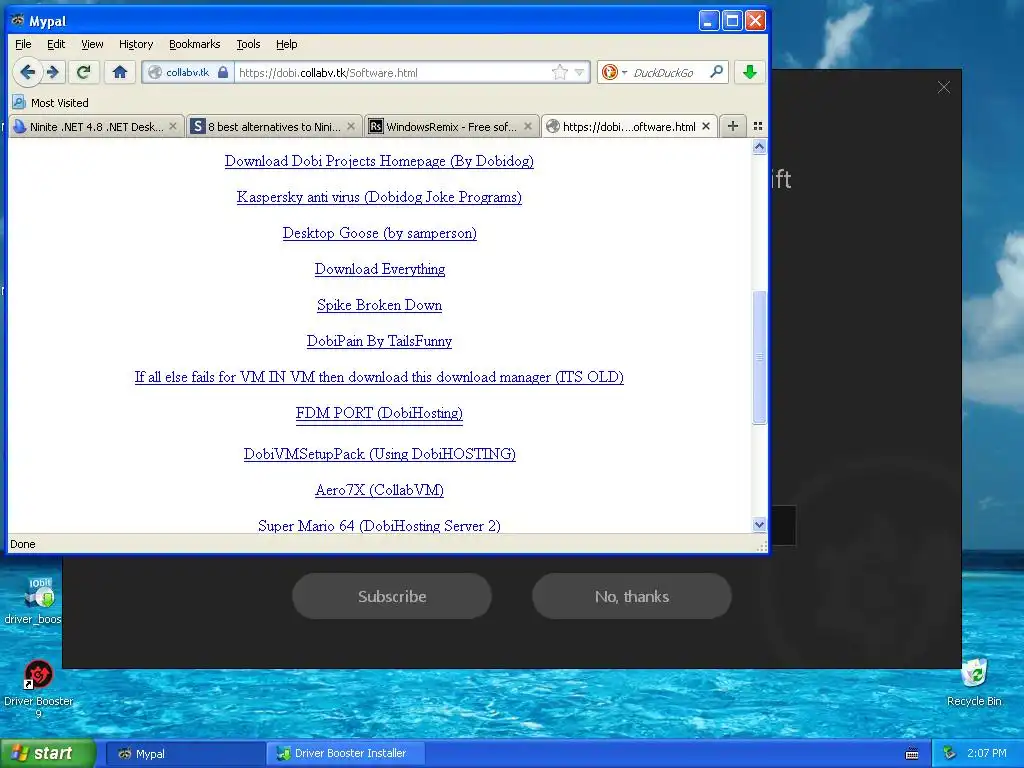Open the DobiPain By TailsFunny link
The width and height of the screenshot is (1024, 768).
(379, 341)
